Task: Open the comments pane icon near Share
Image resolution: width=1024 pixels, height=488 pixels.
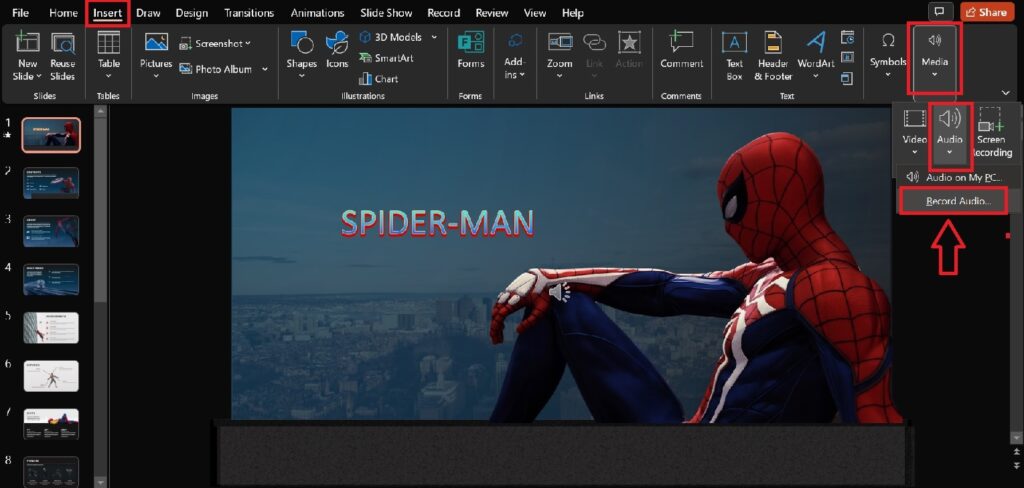Action: click(939, 12)
